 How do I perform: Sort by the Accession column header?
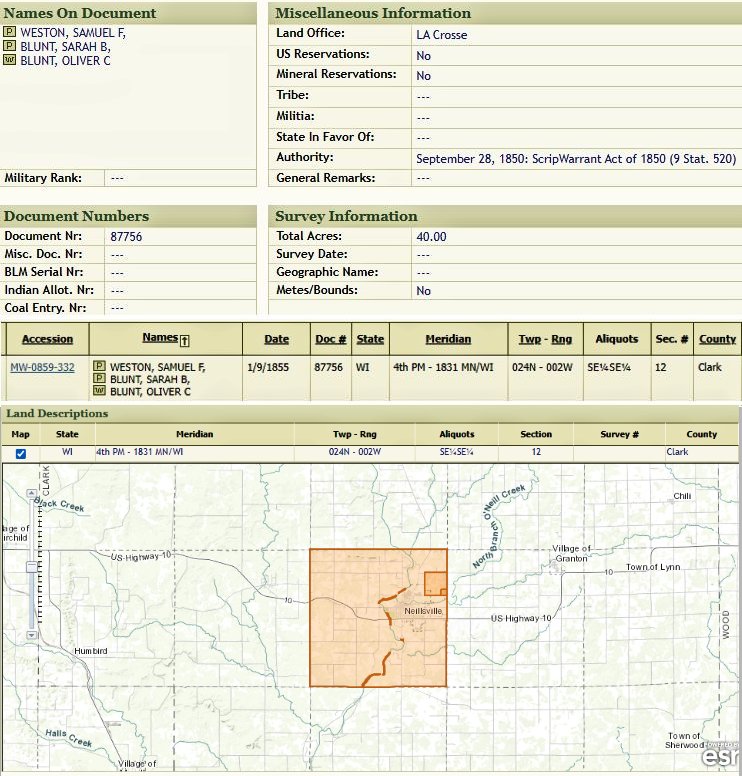point(47,339)
